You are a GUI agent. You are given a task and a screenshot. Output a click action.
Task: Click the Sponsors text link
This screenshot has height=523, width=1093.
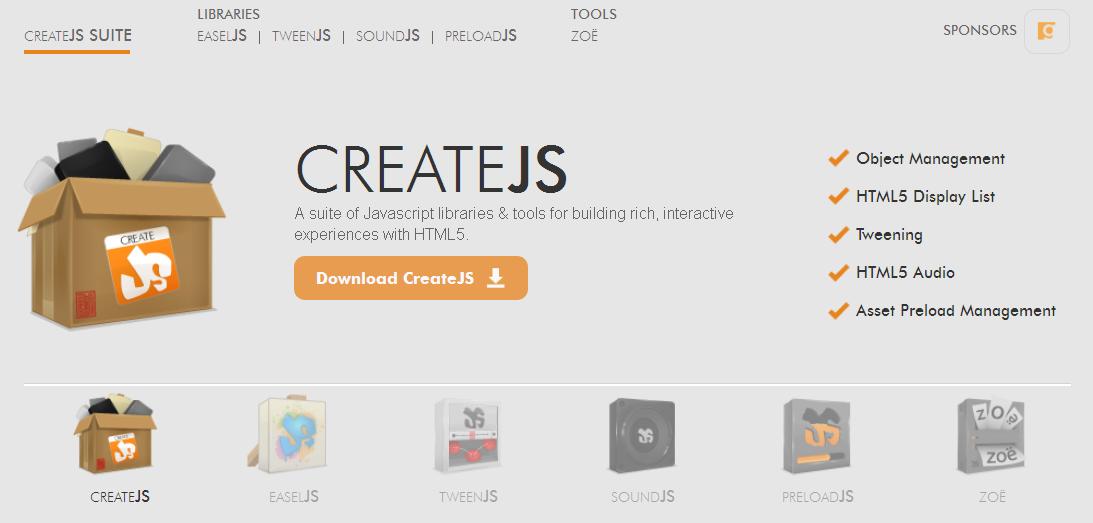pos(979,30)
